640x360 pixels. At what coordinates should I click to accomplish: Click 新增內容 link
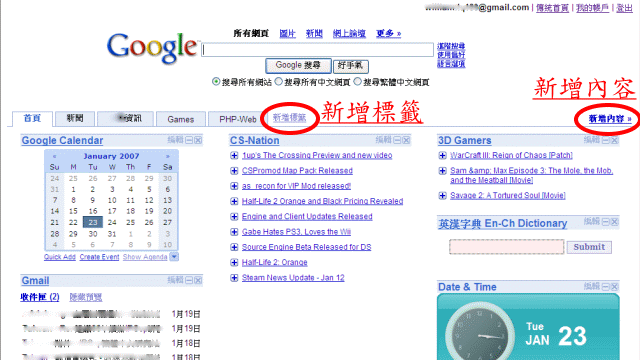(610, 119)
